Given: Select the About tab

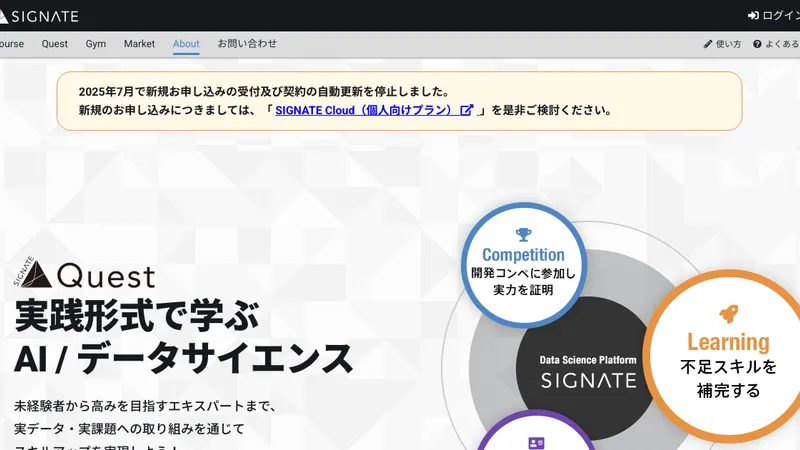Looking at the screenshot, I should pyautogui.click(x=186, y=44).
